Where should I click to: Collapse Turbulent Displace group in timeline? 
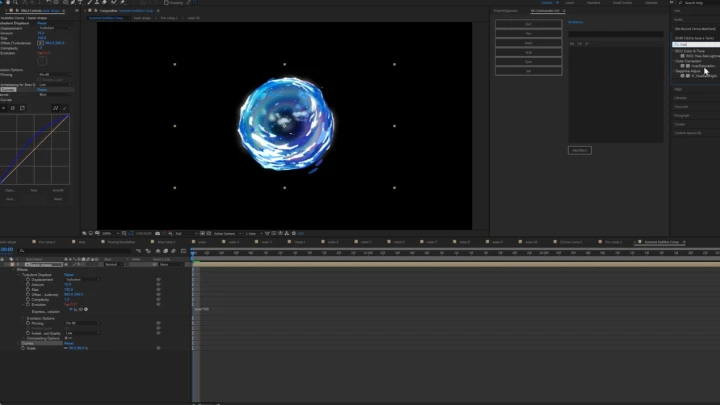pos(18,275)
